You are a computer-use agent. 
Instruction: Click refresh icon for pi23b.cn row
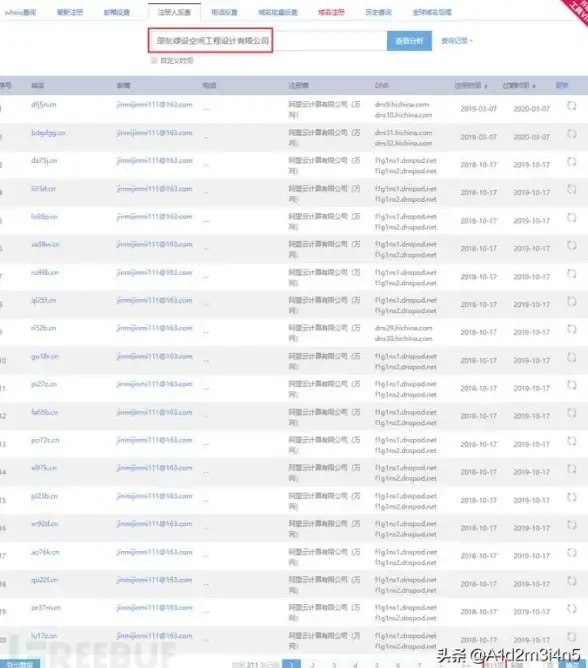coord(571,497)
